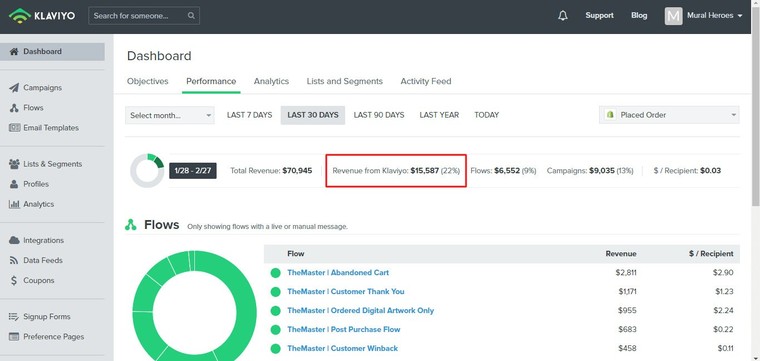
Task: Click the $ / Recipient column header
Action: [x=711, y=254]
